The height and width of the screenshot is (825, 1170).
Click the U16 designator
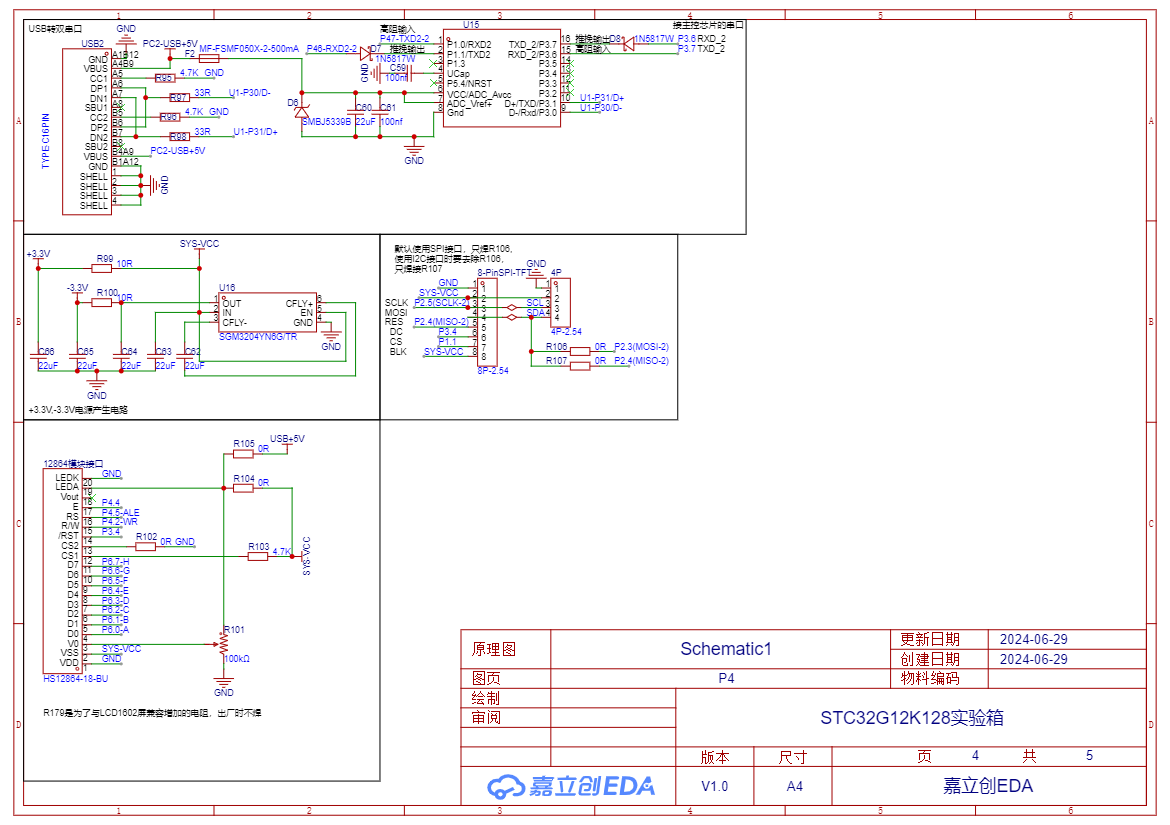click(227, 287)
